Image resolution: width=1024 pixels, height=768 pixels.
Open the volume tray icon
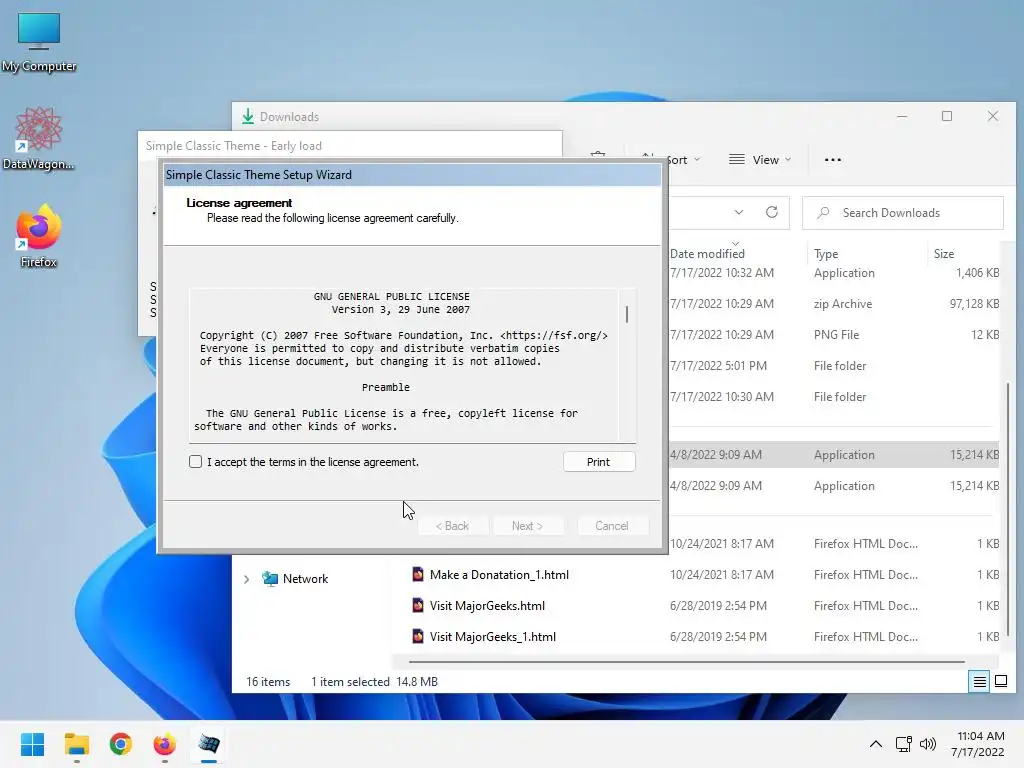[x=927, y=744]
